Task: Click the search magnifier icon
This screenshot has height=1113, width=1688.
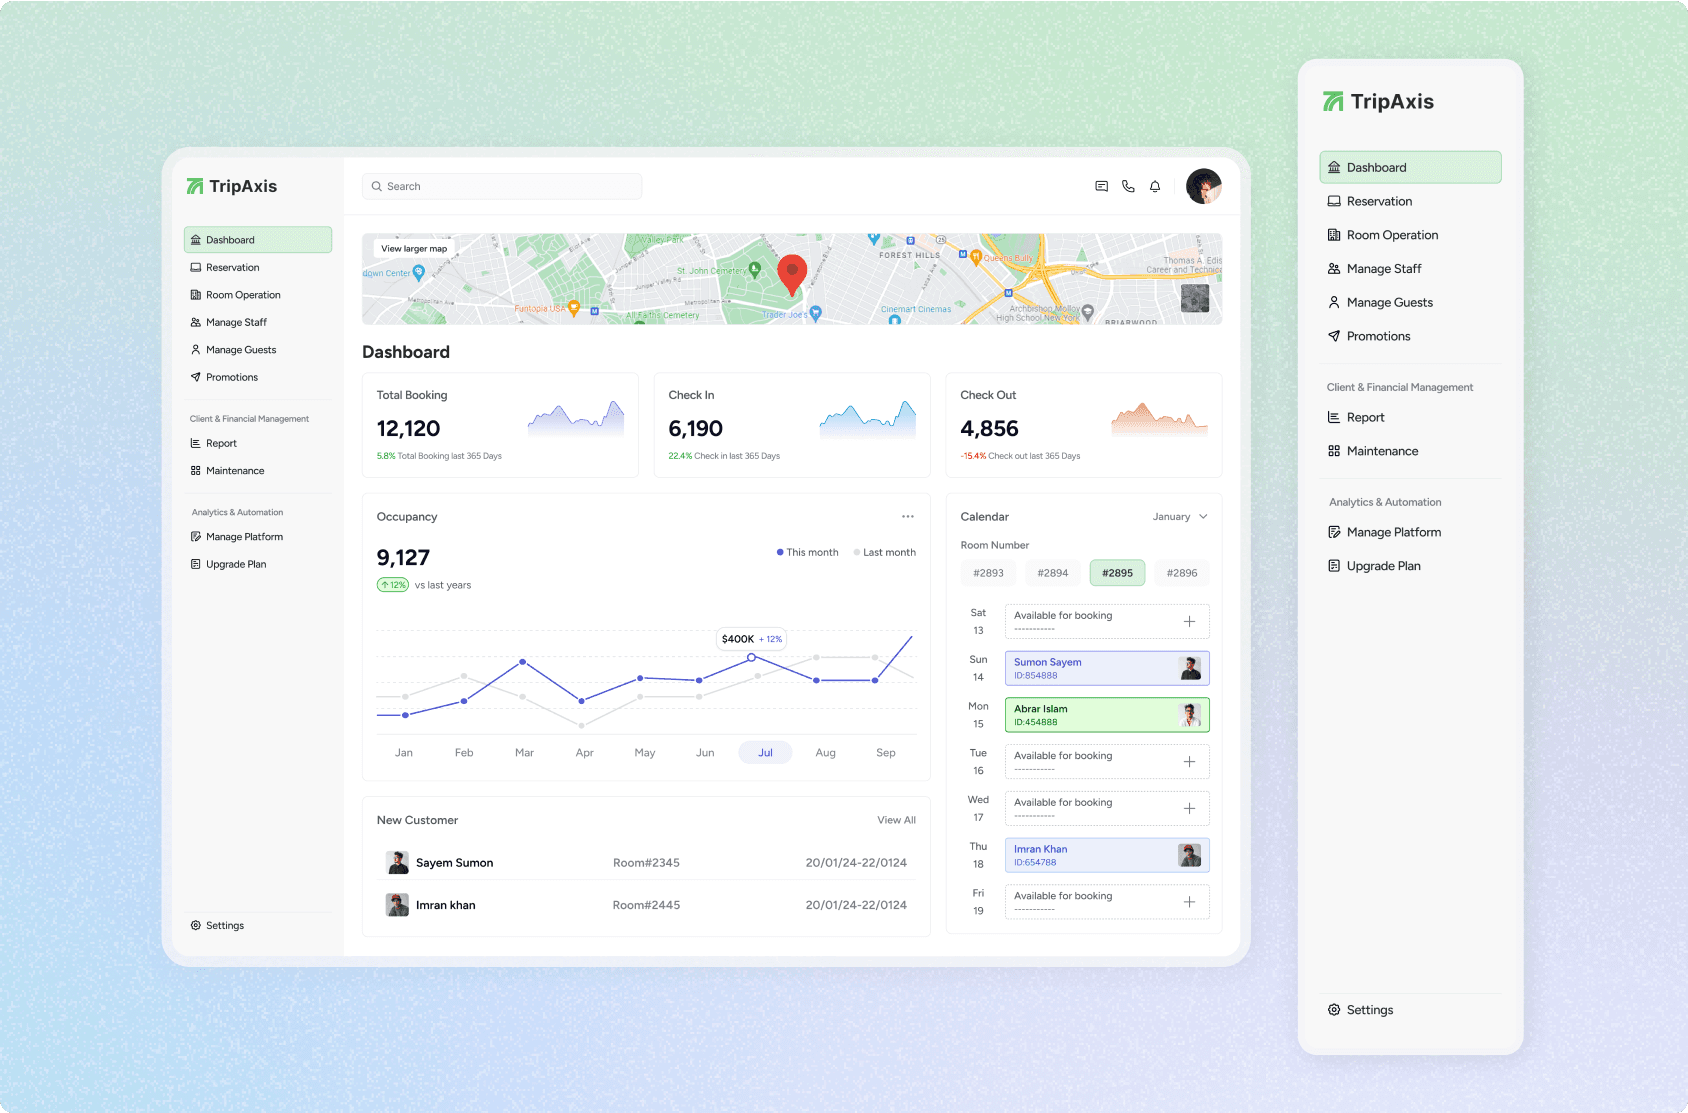Action: tap(377, 186)
